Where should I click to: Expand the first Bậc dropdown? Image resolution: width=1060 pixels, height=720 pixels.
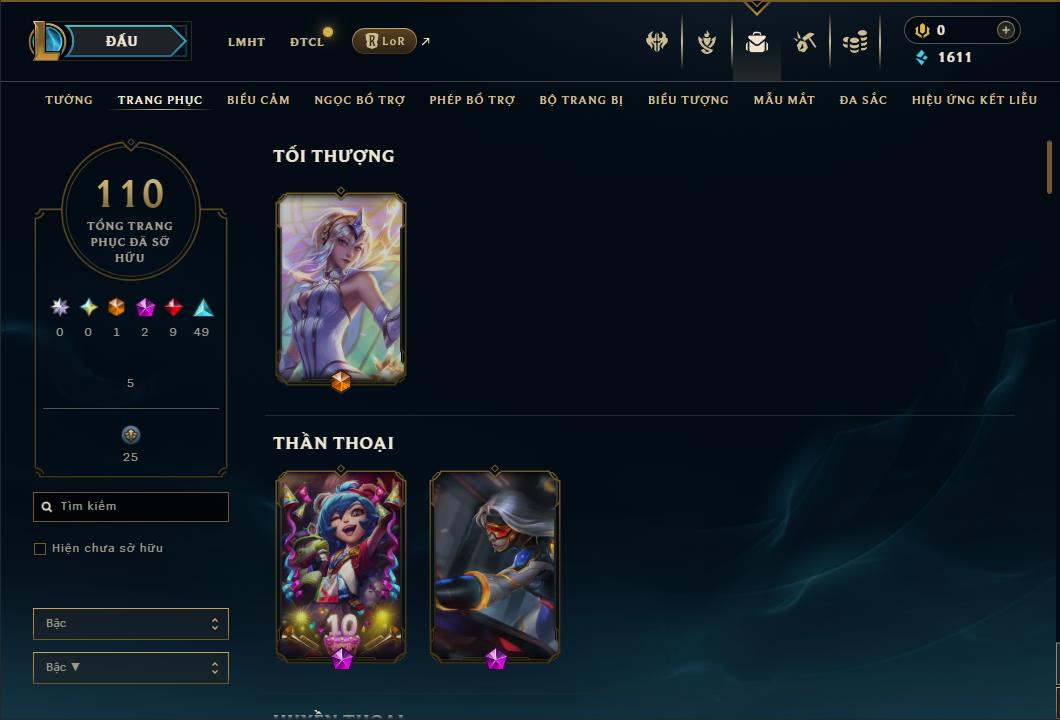pyautogui.click(x=130, y=623)
